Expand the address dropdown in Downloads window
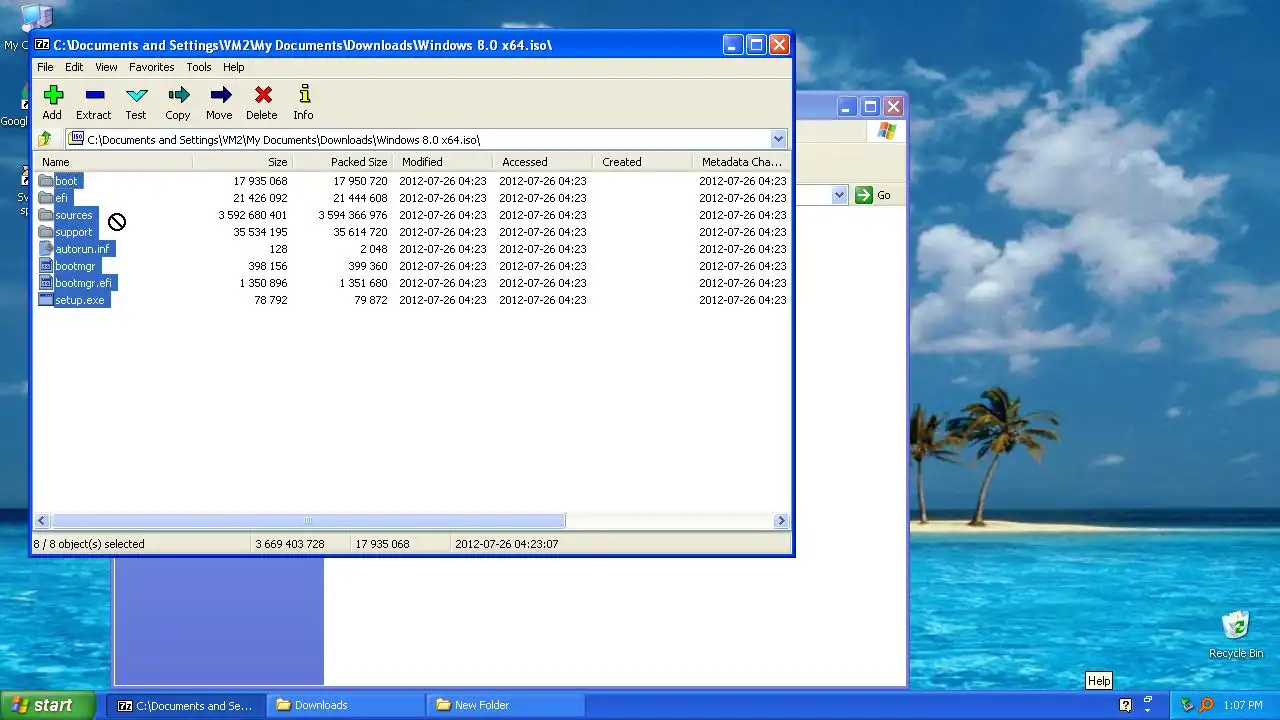Viewport: 1280px width, 720px height. coord(839,195)
